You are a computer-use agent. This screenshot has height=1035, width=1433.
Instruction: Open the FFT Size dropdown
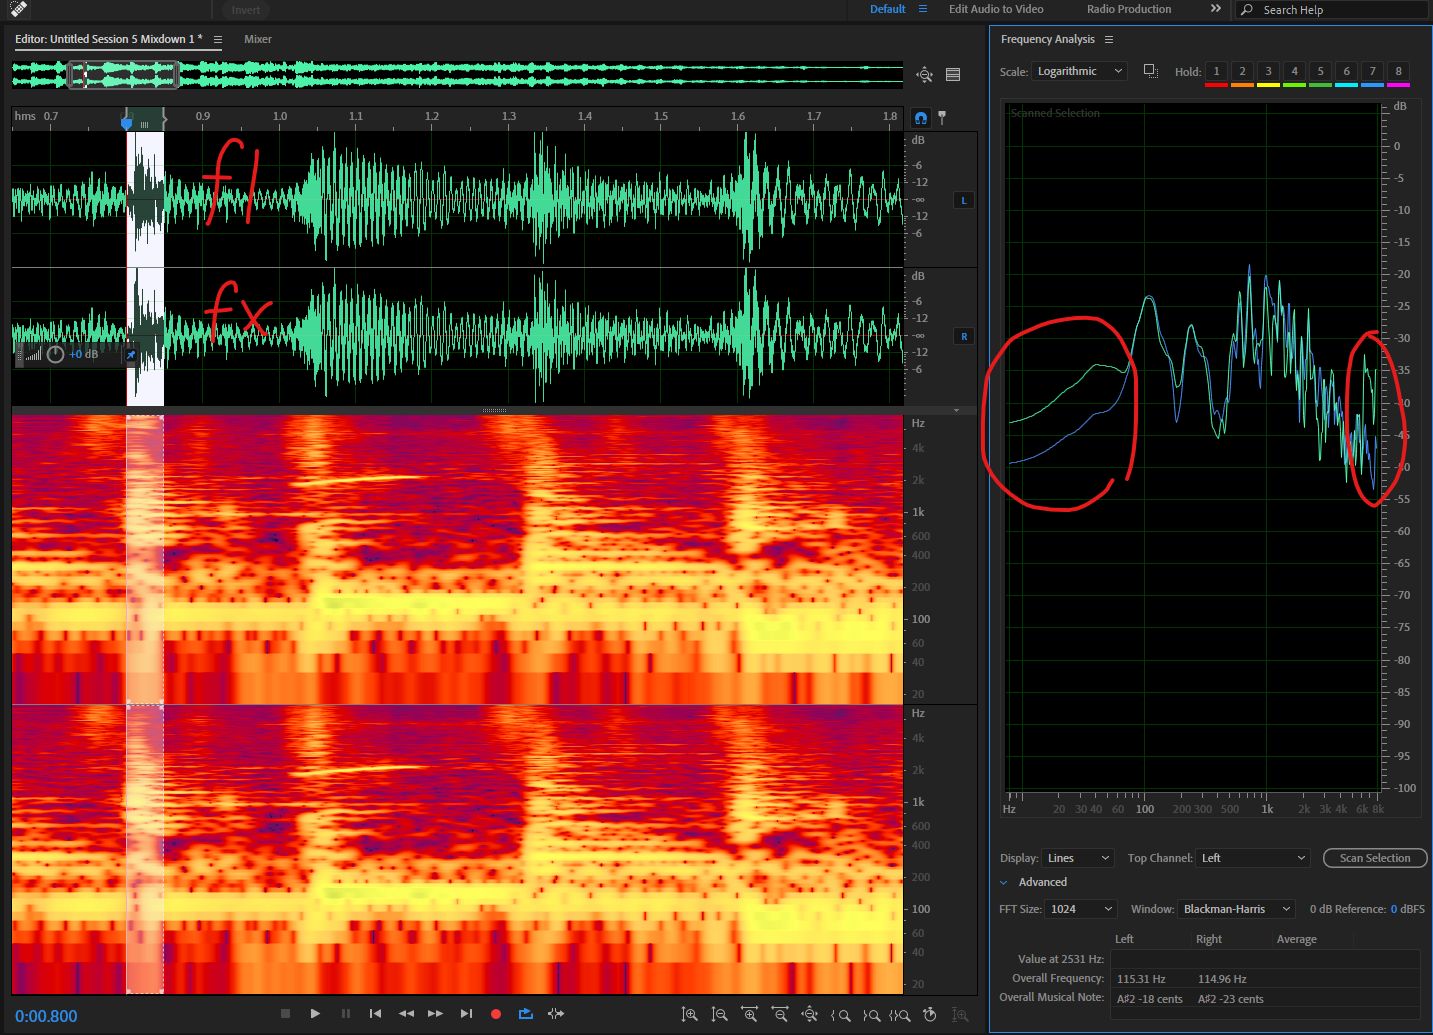point(1080,909)
